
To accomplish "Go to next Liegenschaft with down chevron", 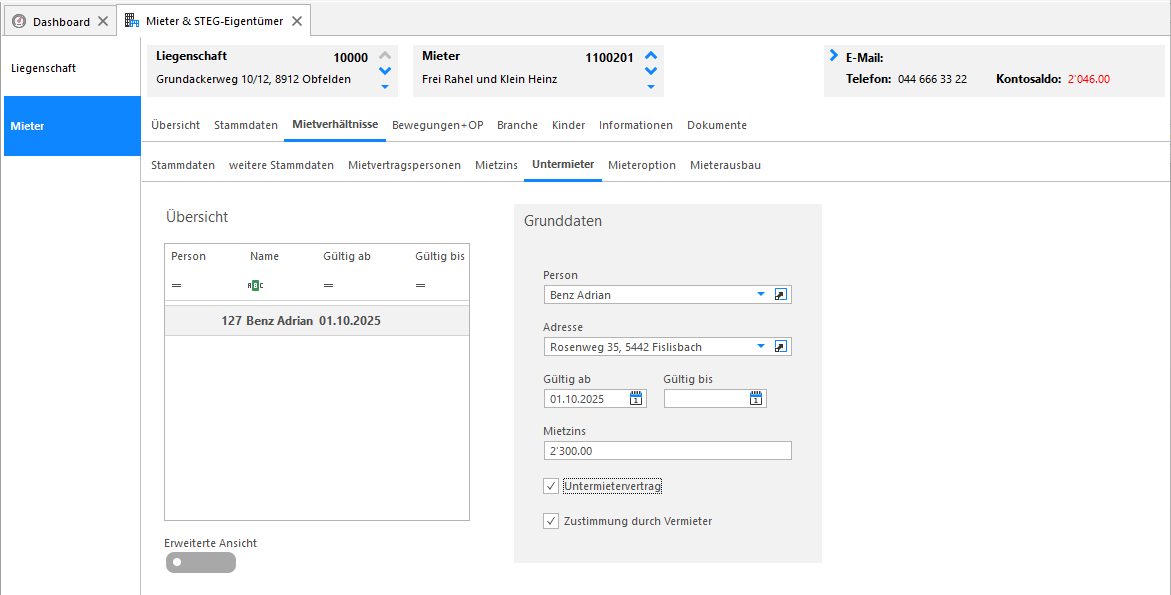I will [385, 71].
